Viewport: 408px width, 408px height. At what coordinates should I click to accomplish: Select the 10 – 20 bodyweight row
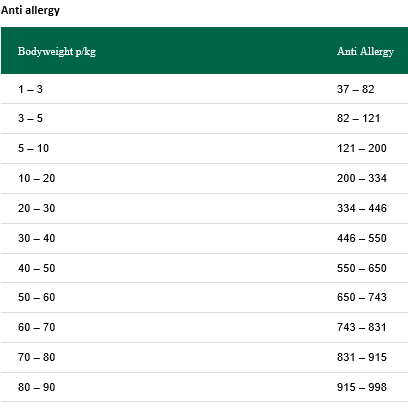coord(204,178)
